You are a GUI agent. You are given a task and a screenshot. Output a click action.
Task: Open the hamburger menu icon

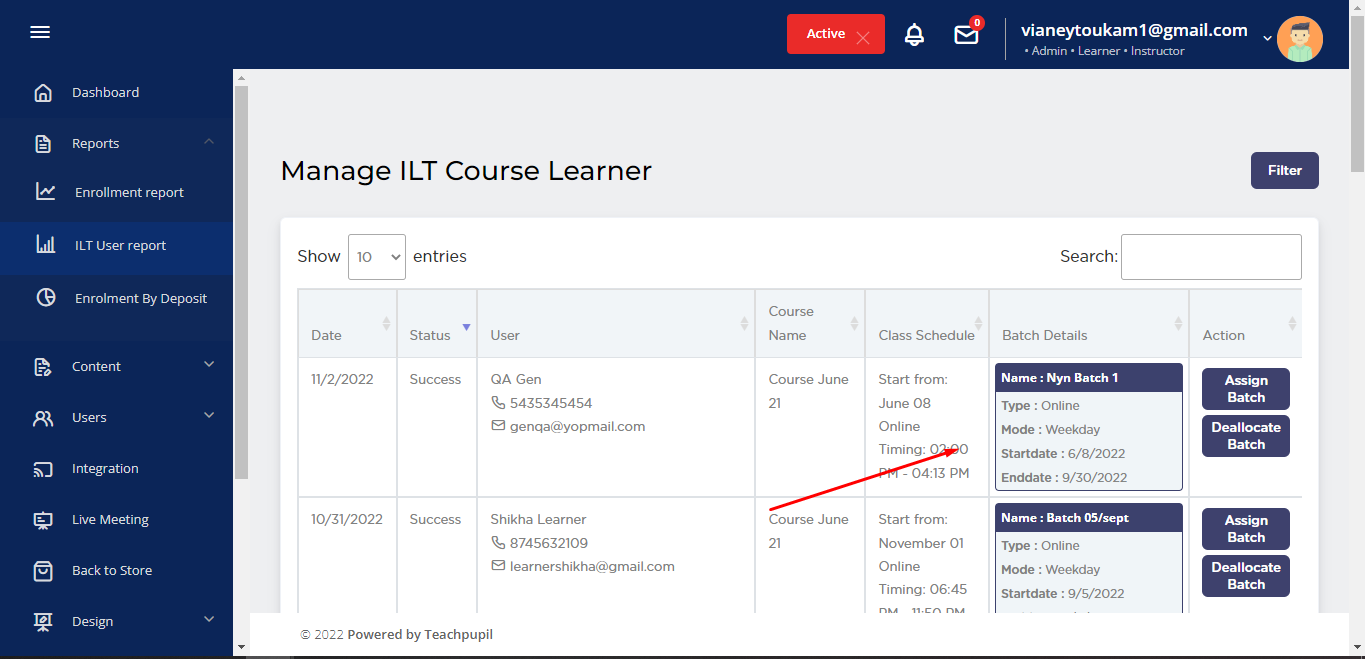[40, 33]
